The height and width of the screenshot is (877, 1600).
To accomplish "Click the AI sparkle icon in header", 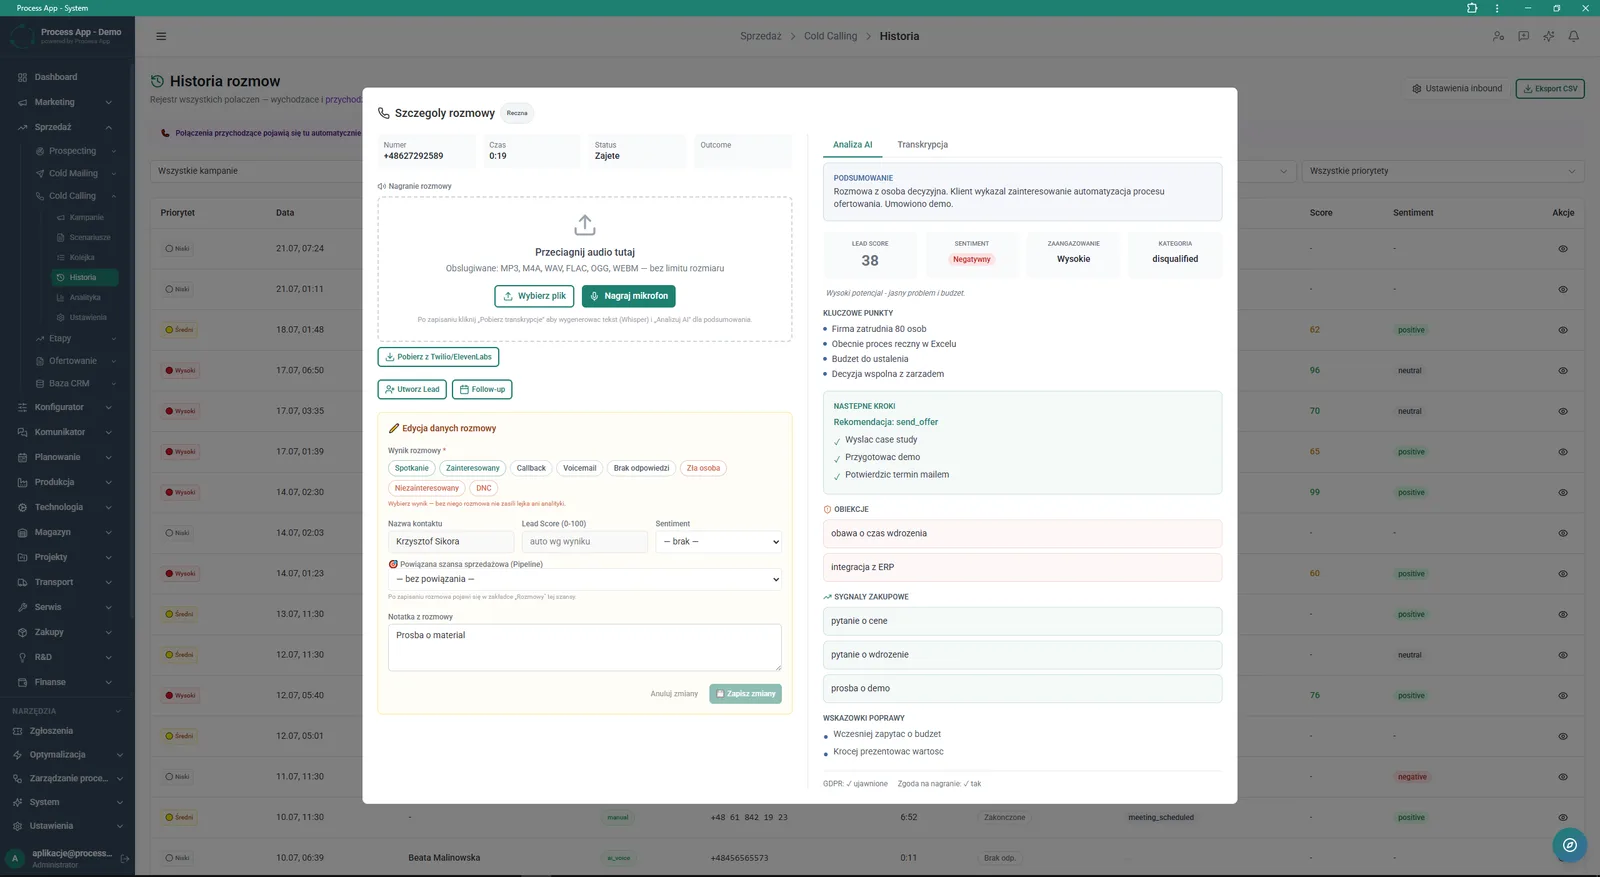I will pos(1548,36).
